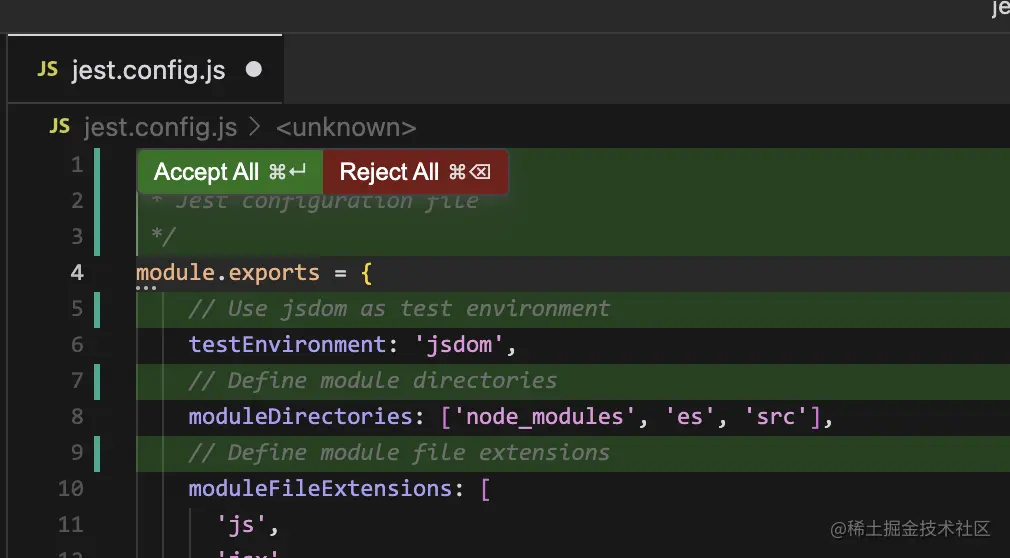
Task: Click the breadcrumb chevron after jest.config.js
Action: (x=255, y=127)
